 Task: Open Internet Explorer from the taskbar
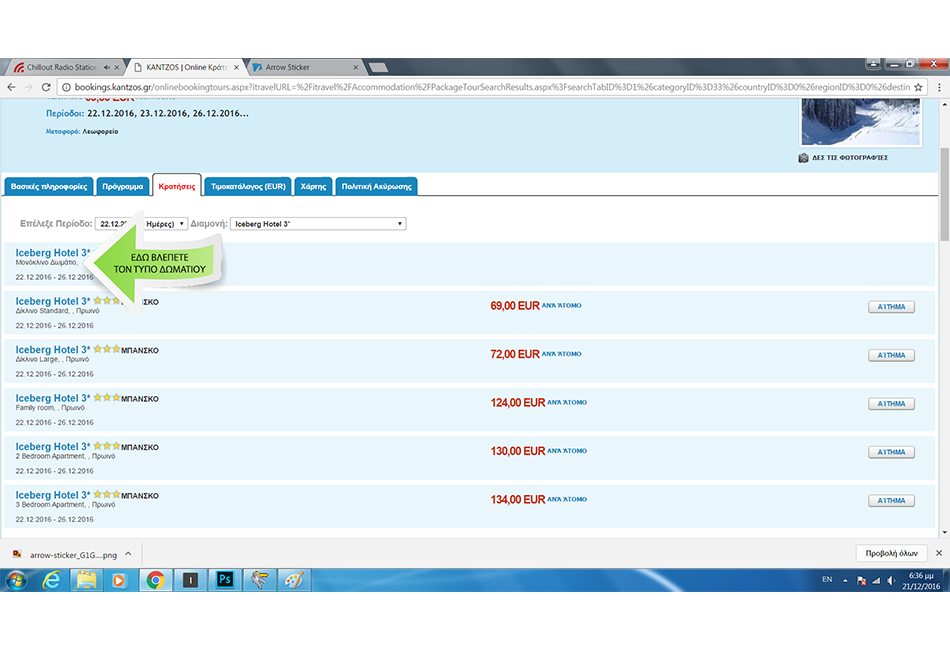[52, 579]
